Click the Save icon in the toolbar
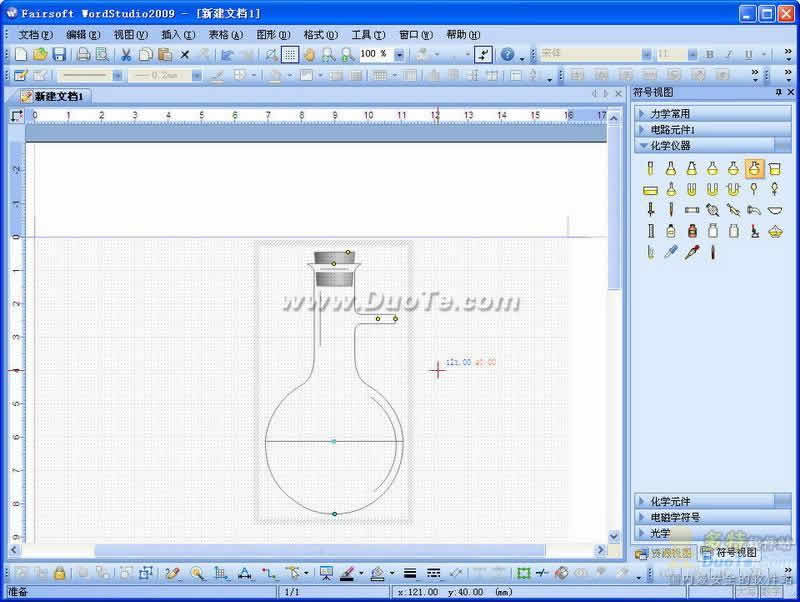This screenshot has height=602, width=800. (59, 54)
